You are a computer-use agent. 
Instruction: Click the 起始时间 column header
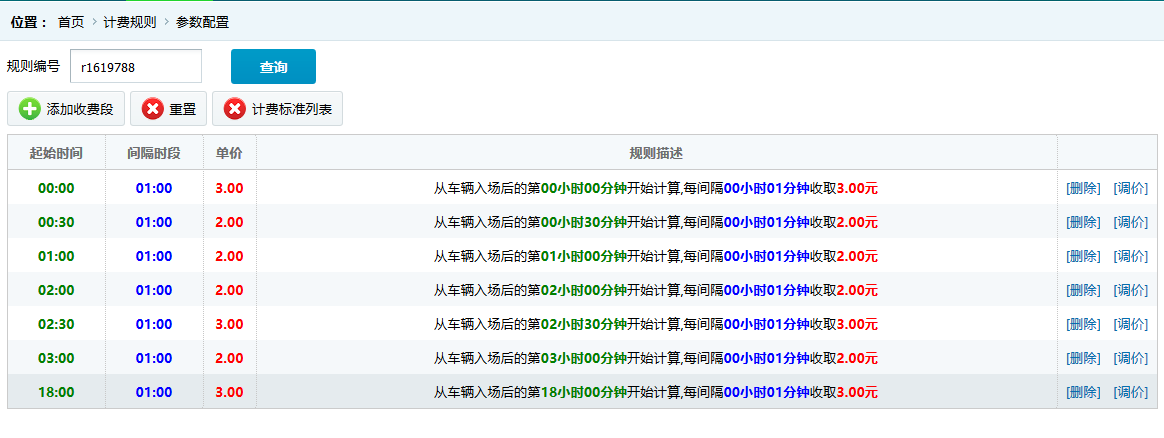point(56,153)
